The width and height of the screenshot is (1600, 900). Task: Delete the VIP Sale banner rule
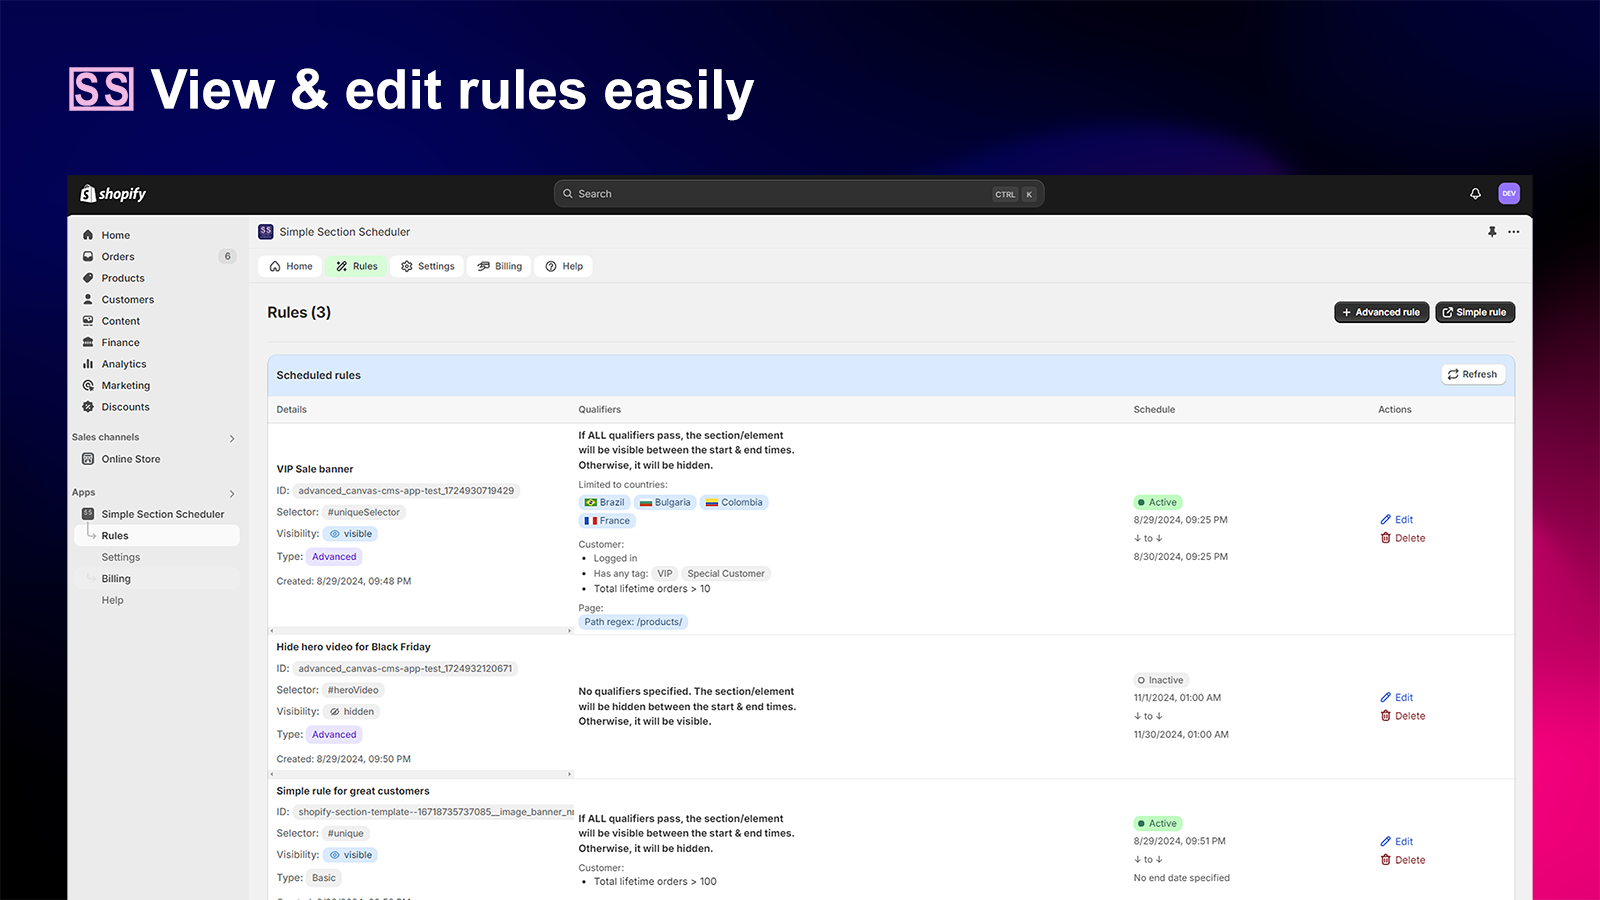point(1403,538)
